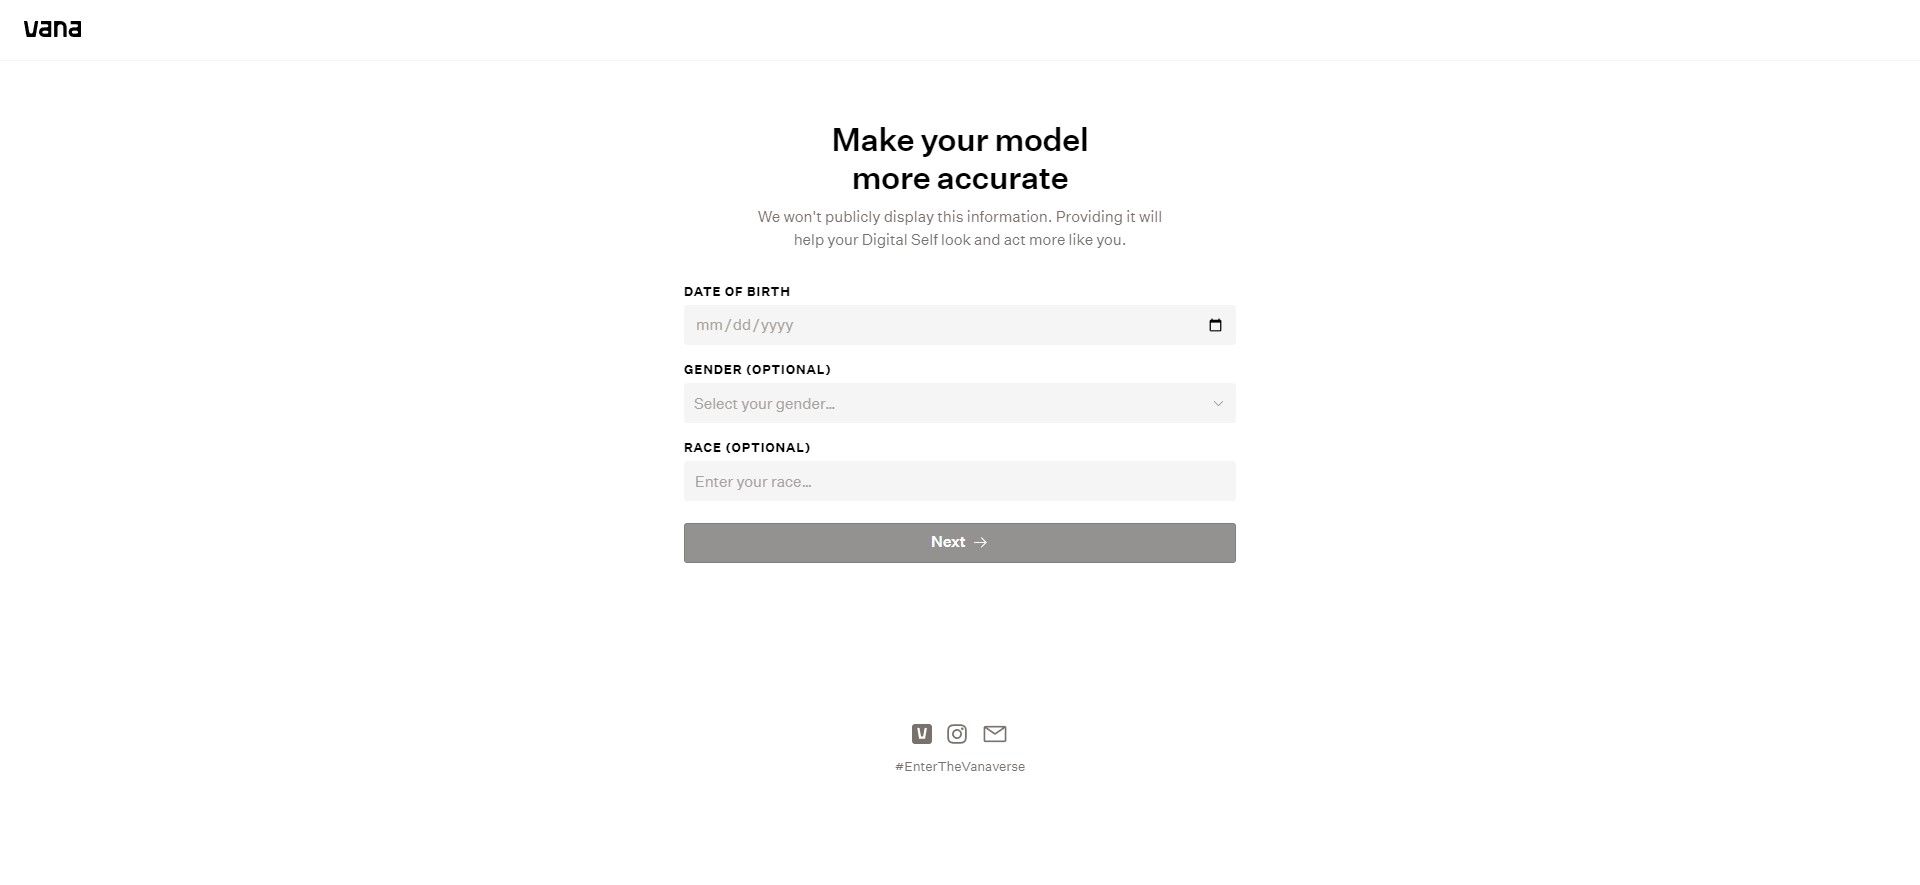
Task: Click the #EnterTheVanaverse hashtag
Action: (x=960, y=766)
